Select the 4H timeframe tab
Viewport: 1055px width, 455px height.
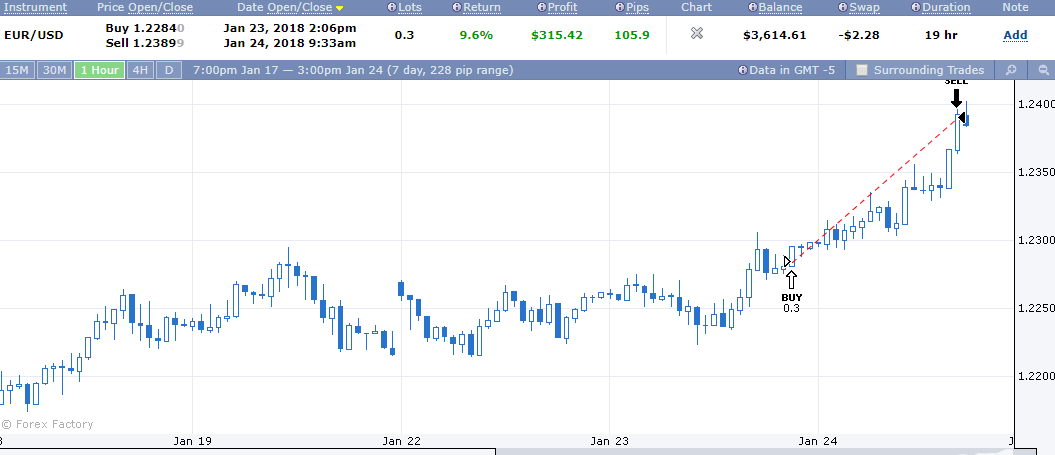click(x=140, y=70)
